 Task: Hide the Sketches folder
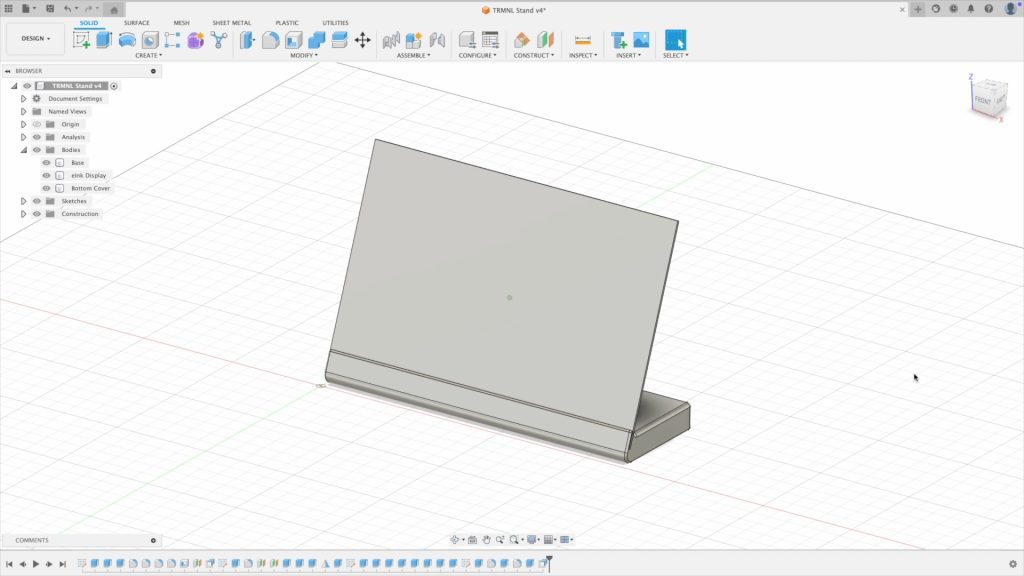36,201
